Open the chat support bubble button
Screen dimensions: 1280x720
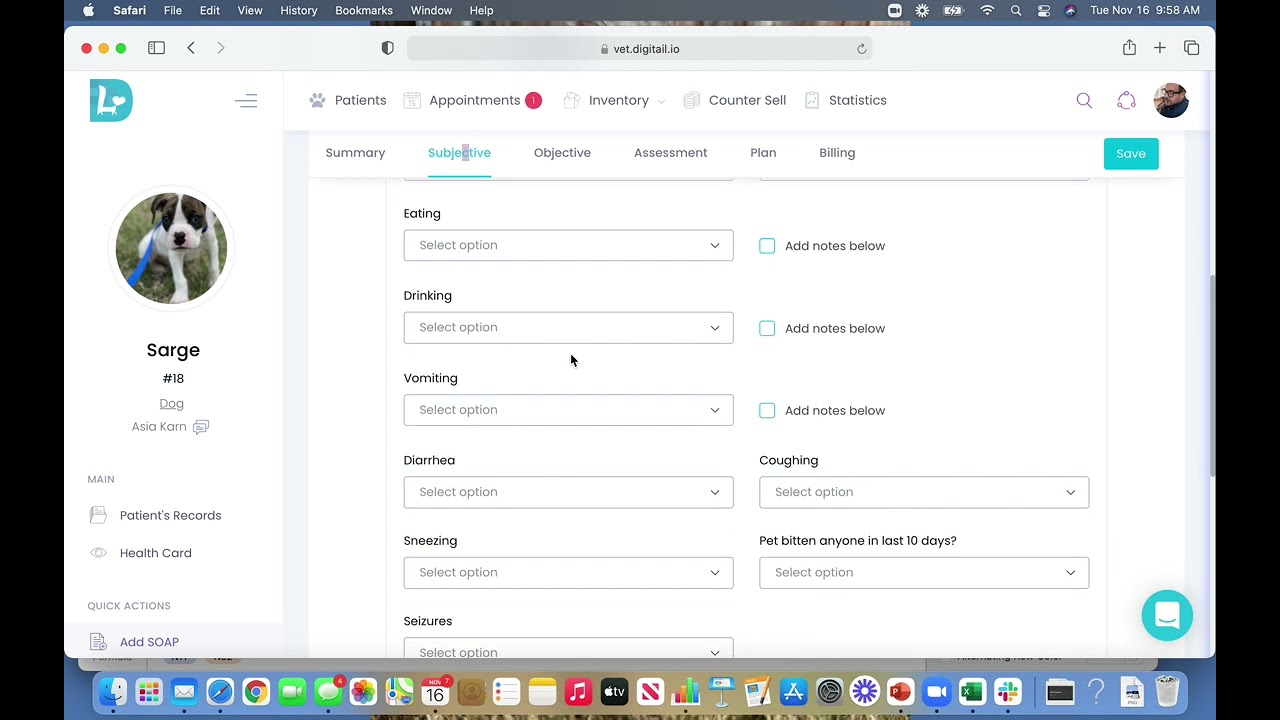(1167, 615)
